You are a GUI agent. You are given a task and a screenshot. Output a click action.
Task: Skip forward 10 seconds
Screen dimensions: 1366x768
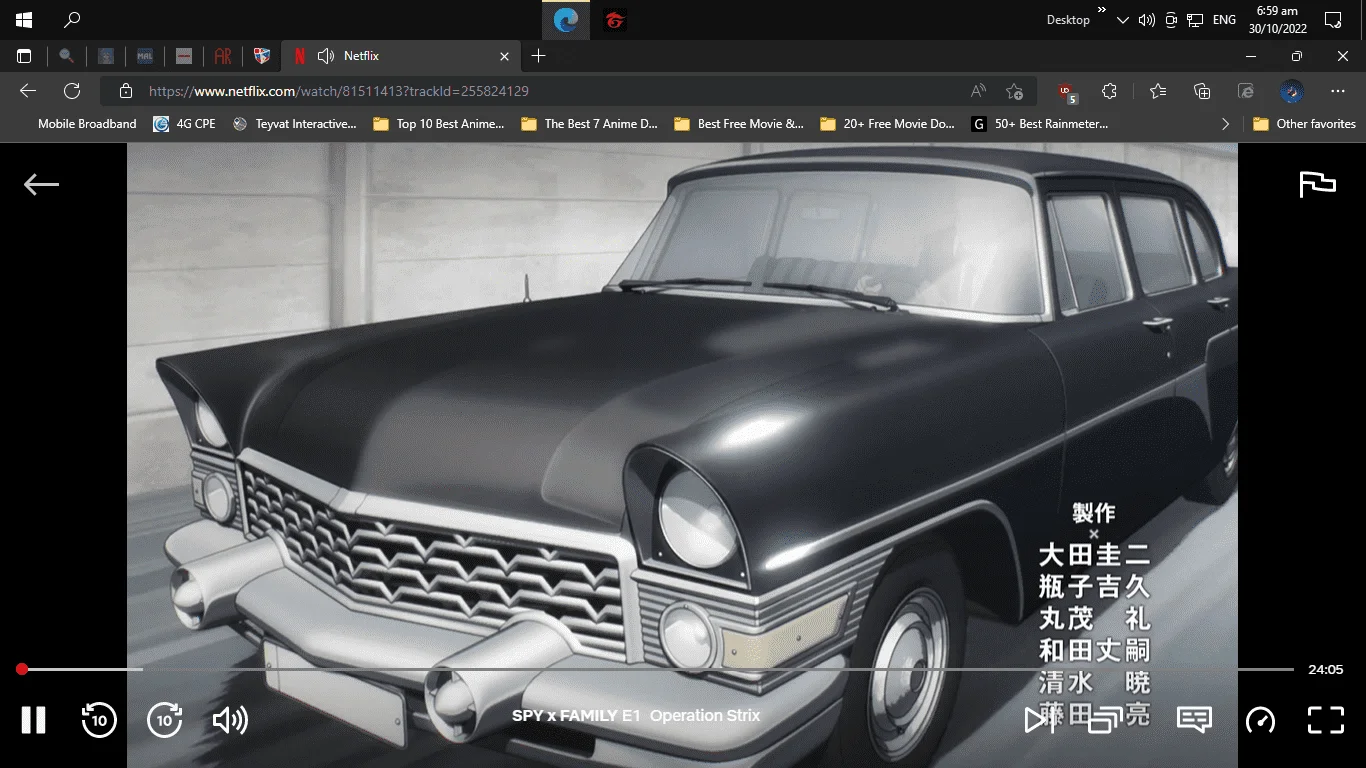(x=165, y=720)
